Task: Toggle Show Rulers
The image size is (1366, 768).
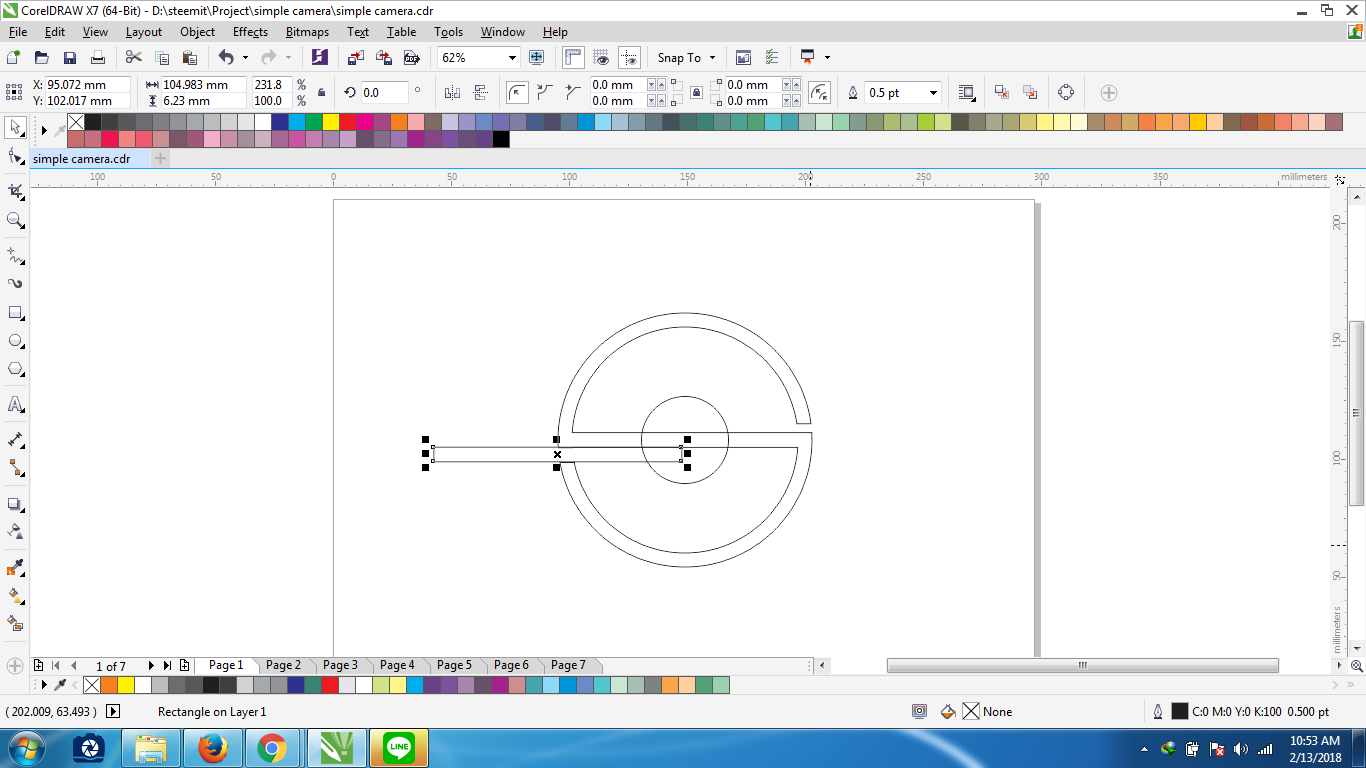Action: click(x=574, y=58)
